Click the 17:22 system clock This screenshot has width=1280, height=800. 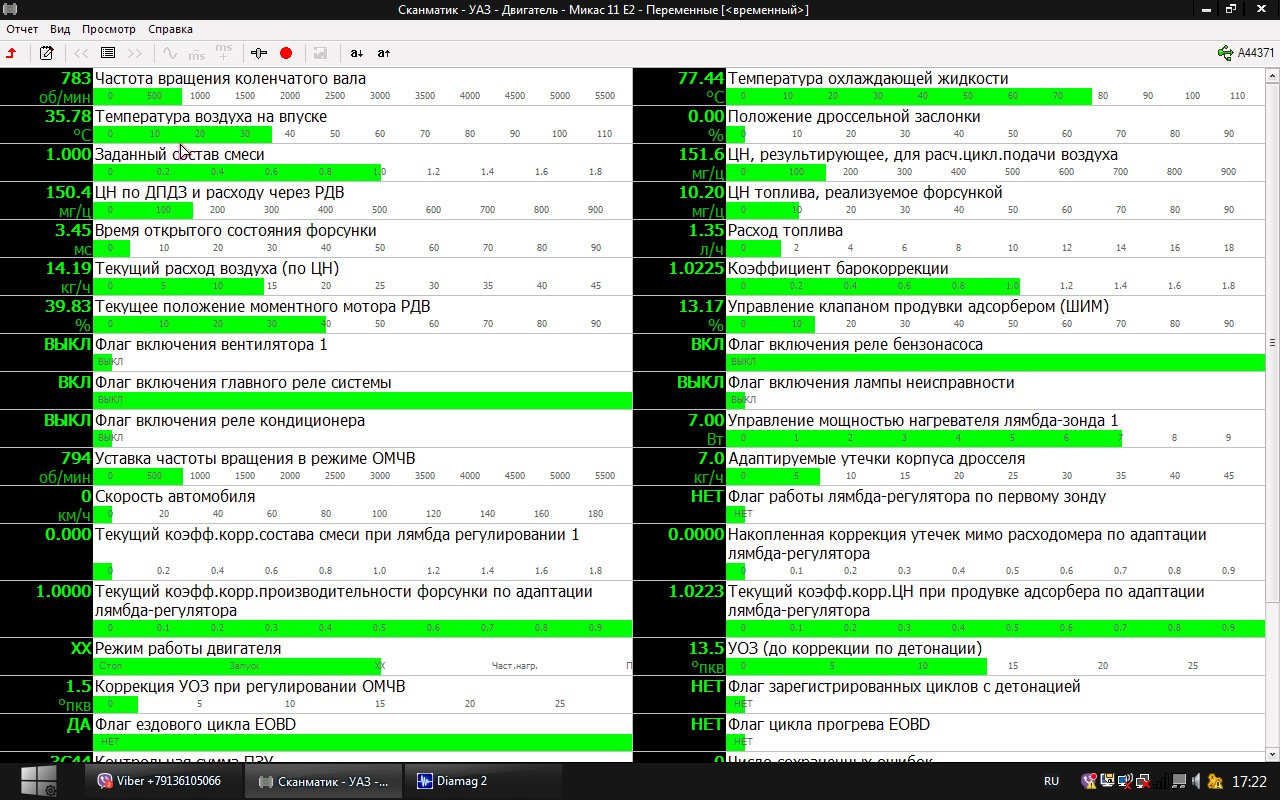[x=1250, y=781]
